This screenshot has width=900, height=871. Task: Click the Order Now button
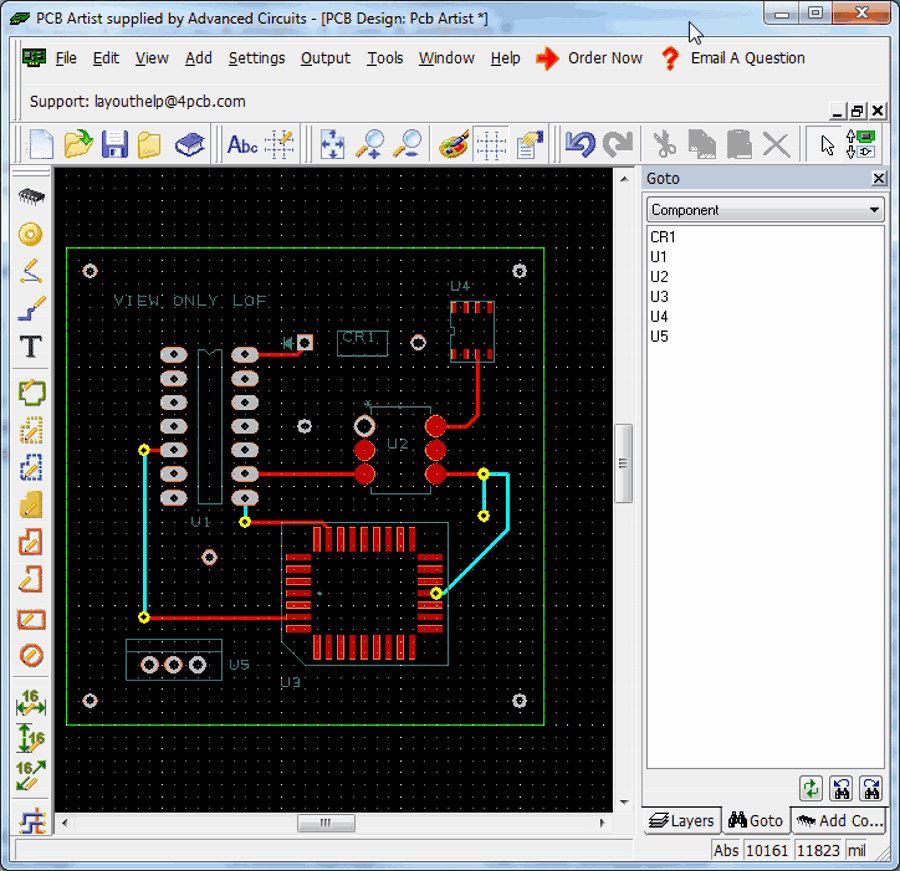click(x=589, y=58)
